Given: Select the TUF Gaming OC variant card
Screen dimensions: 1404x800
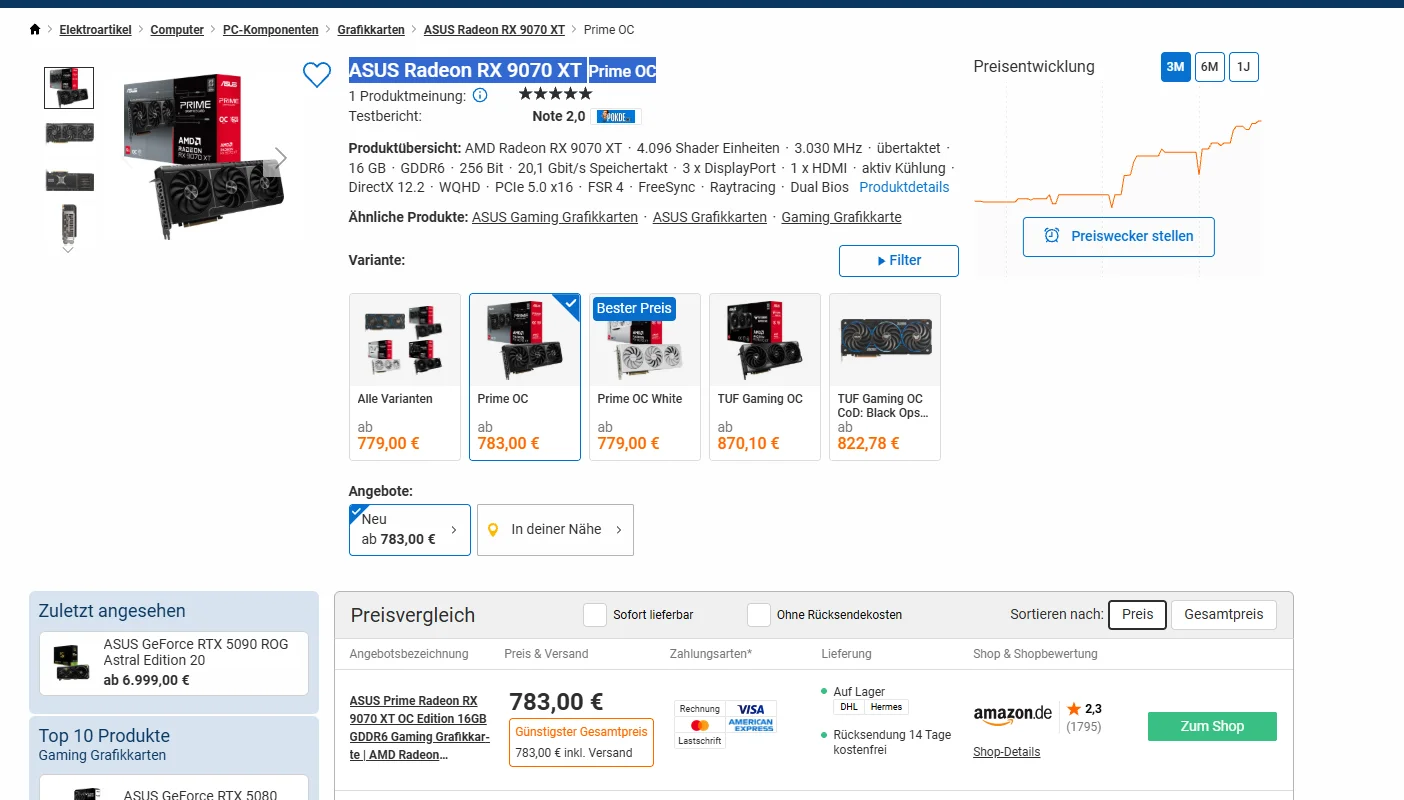Looking at the screenshot, I should pyautogui.click(x=765, y=377).
